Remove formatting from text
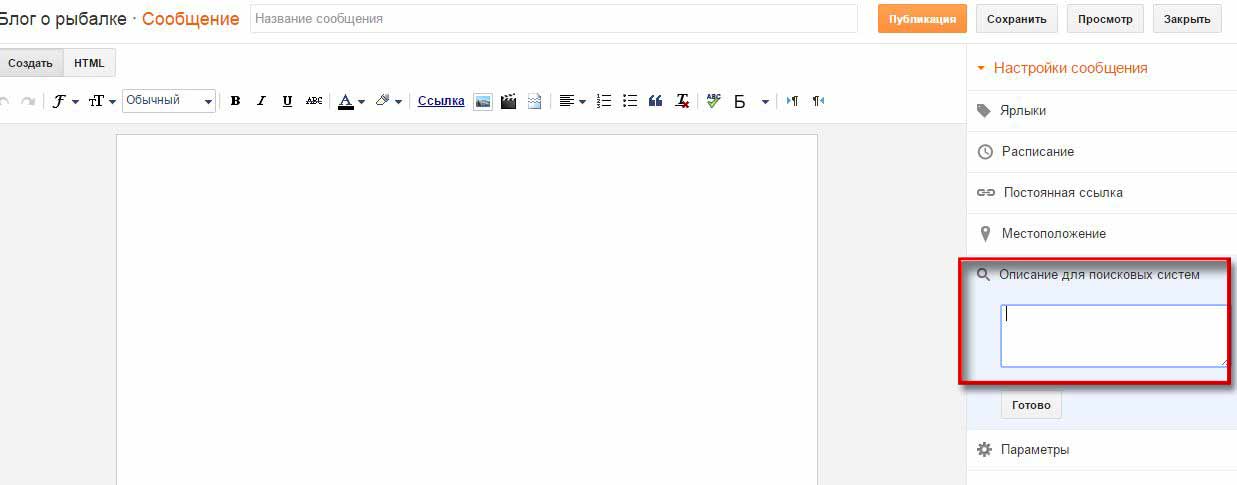 [x=682, y=101]
